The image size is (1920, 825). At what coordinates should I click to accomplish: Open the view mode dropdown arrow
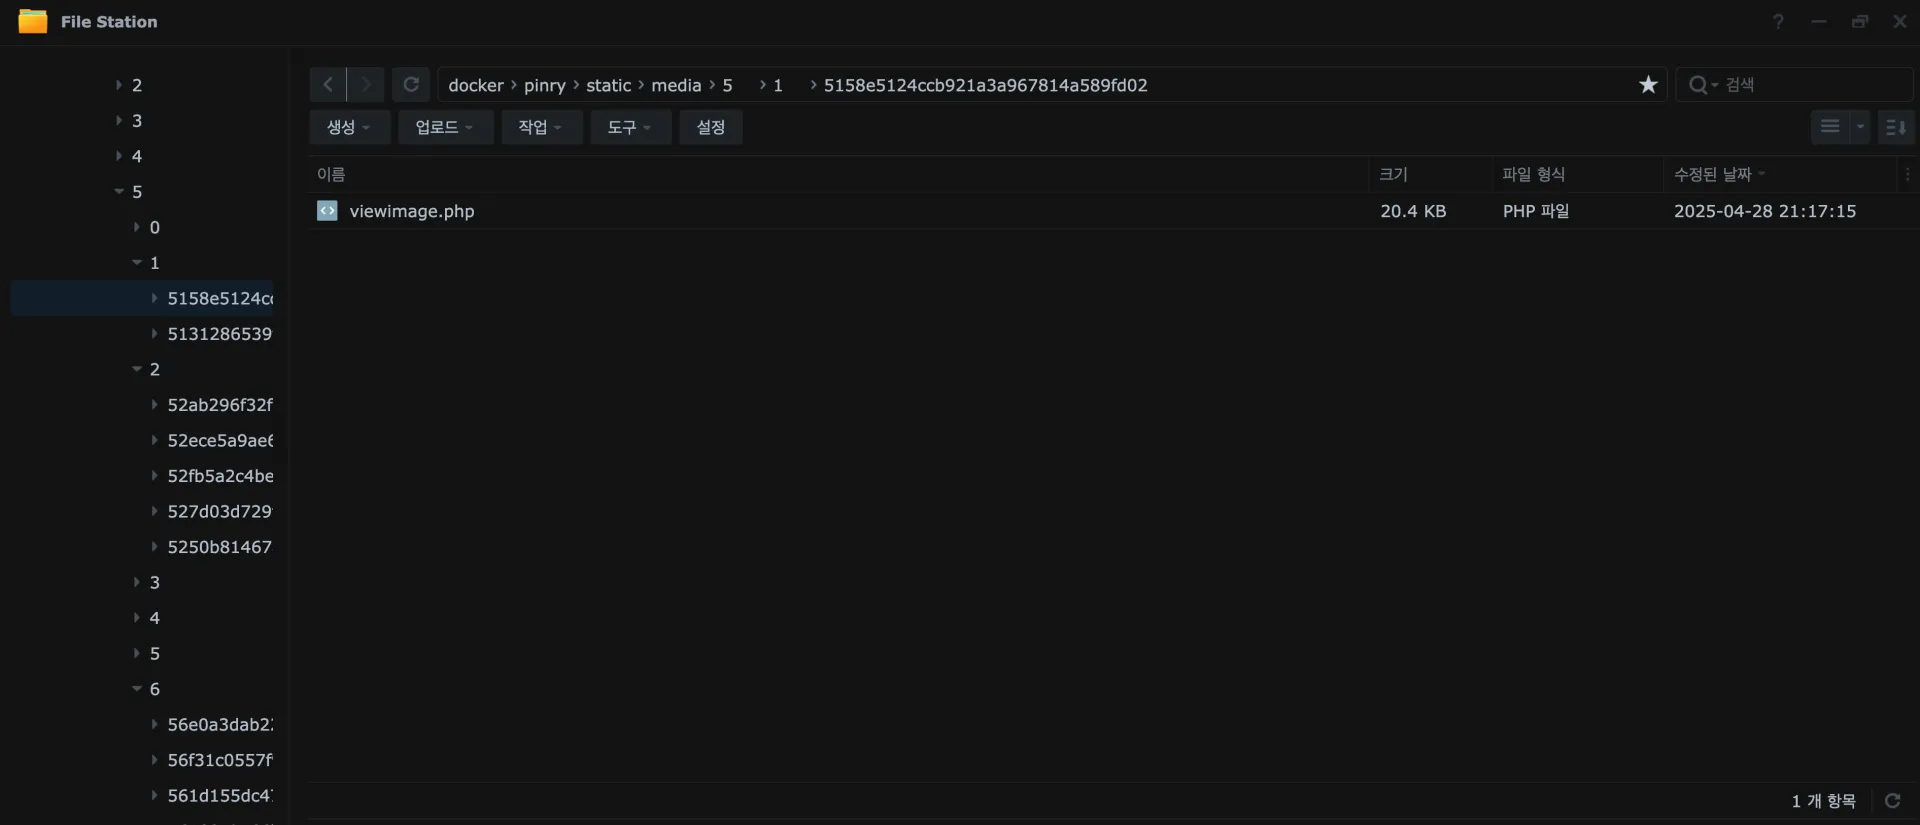(x=1860, y=127)
